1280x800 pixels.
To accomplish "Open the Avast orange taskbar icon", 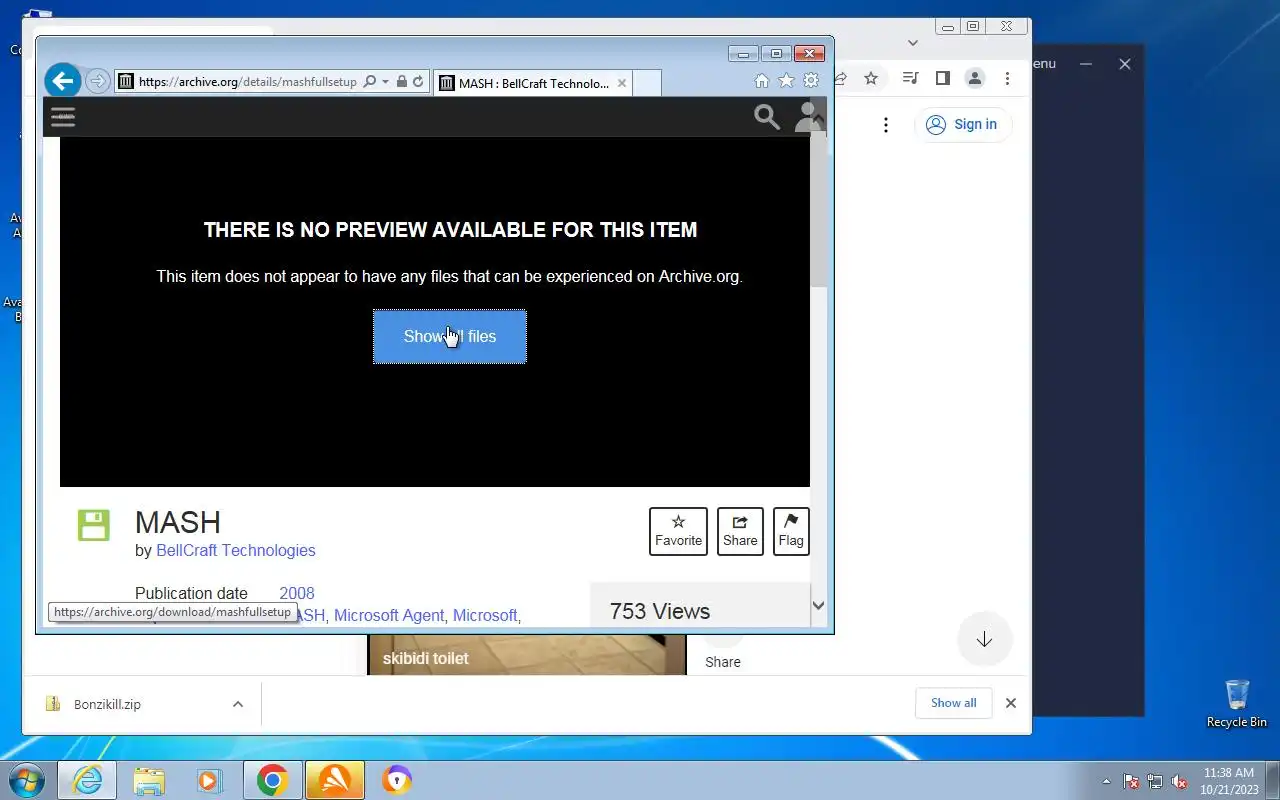I will pyautogui.click(x=334, y=780).
